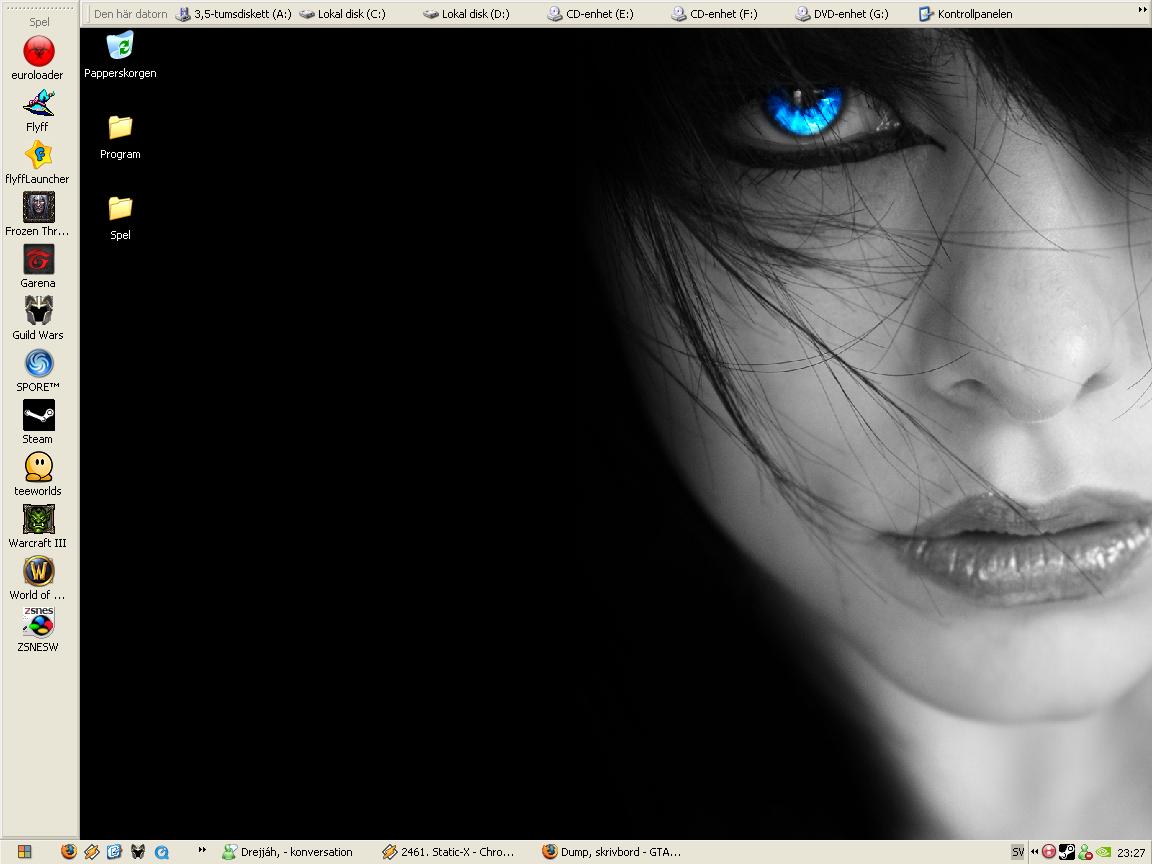This screenshot has width=1152, height=864.
Task: Switch to Static-X Winamp taskbar button
Action: pyautogui.click(x=450, y=852)
